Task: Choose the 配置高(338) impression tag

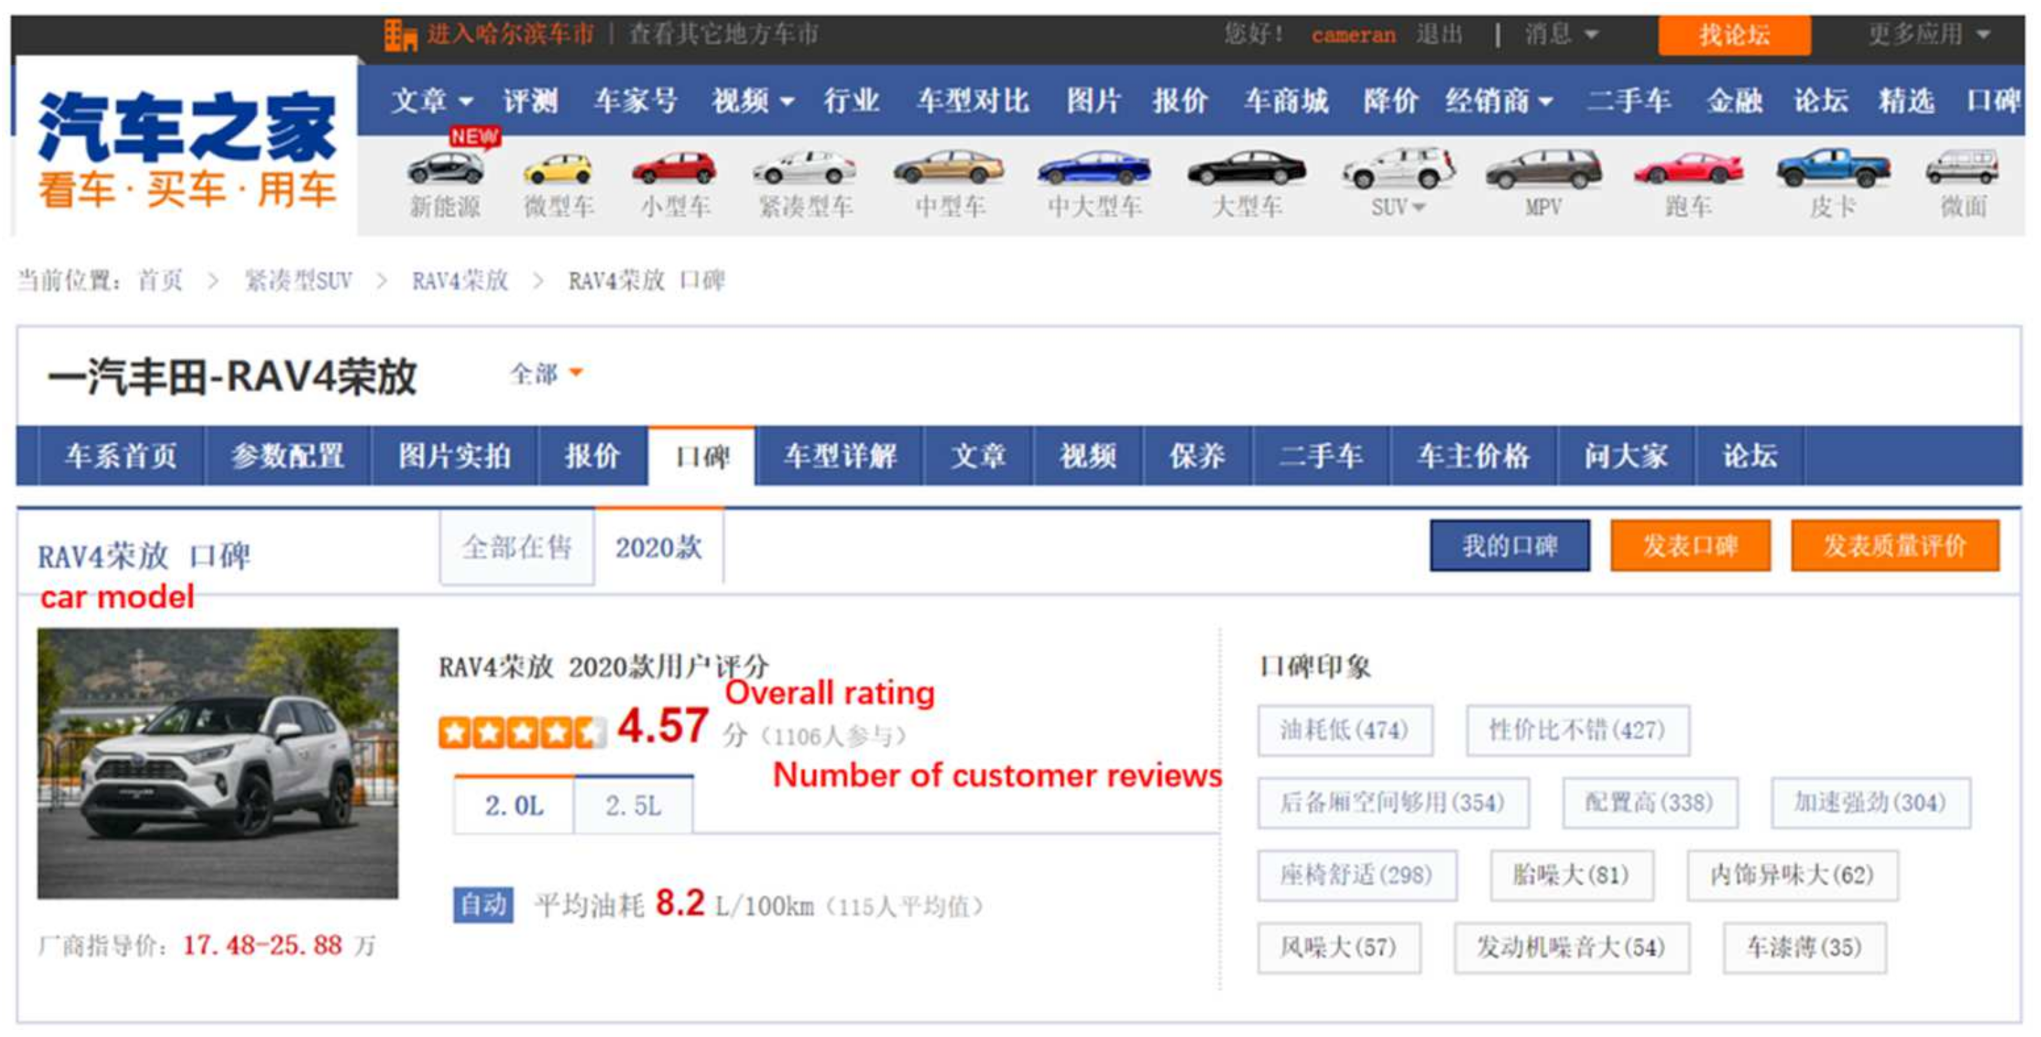Action: pos(1650,803)
